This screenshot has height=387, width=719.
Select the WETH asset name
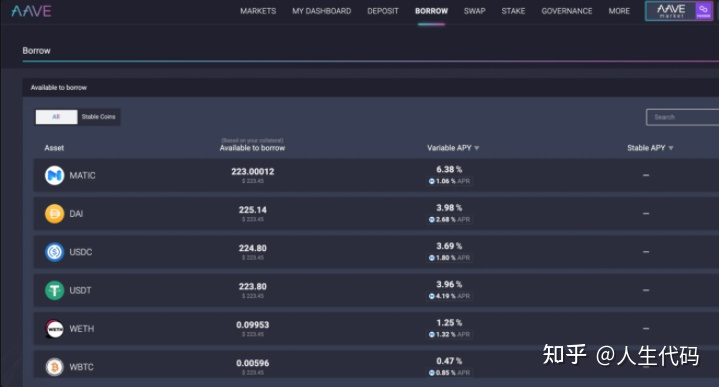[x=82, y=329]
